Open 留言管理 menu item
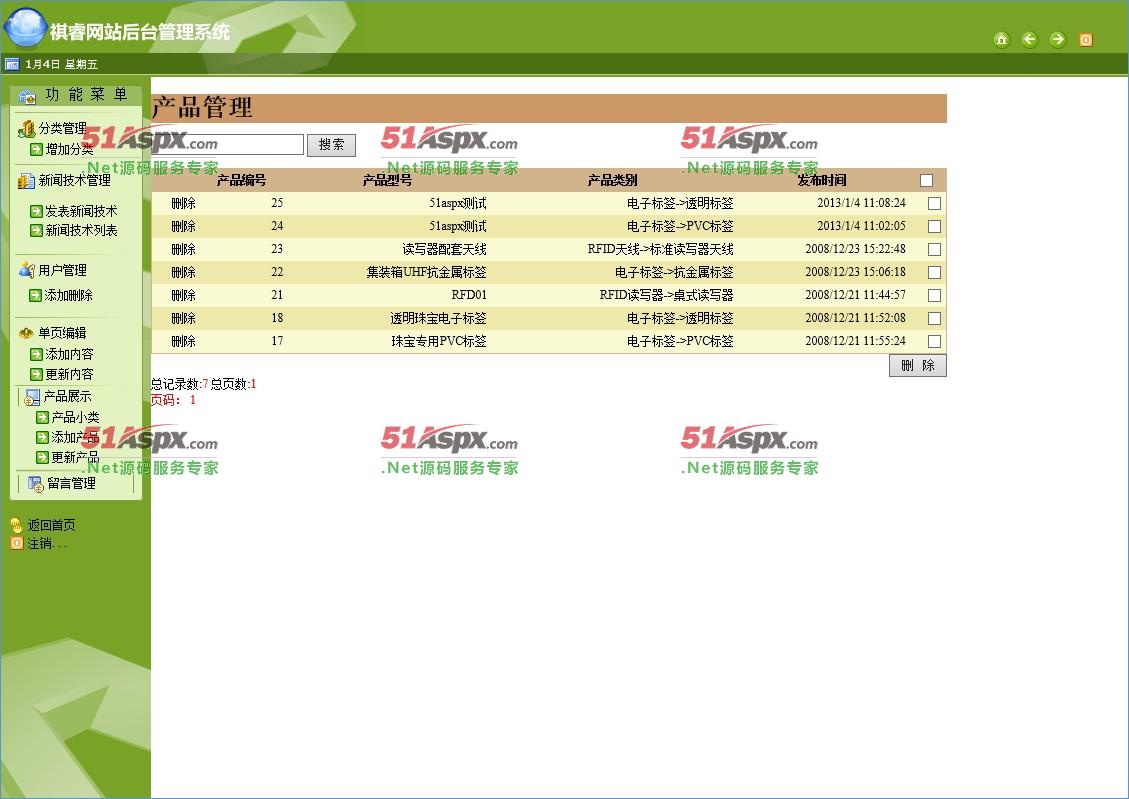 pyautogui.click(x=71, y=484)
